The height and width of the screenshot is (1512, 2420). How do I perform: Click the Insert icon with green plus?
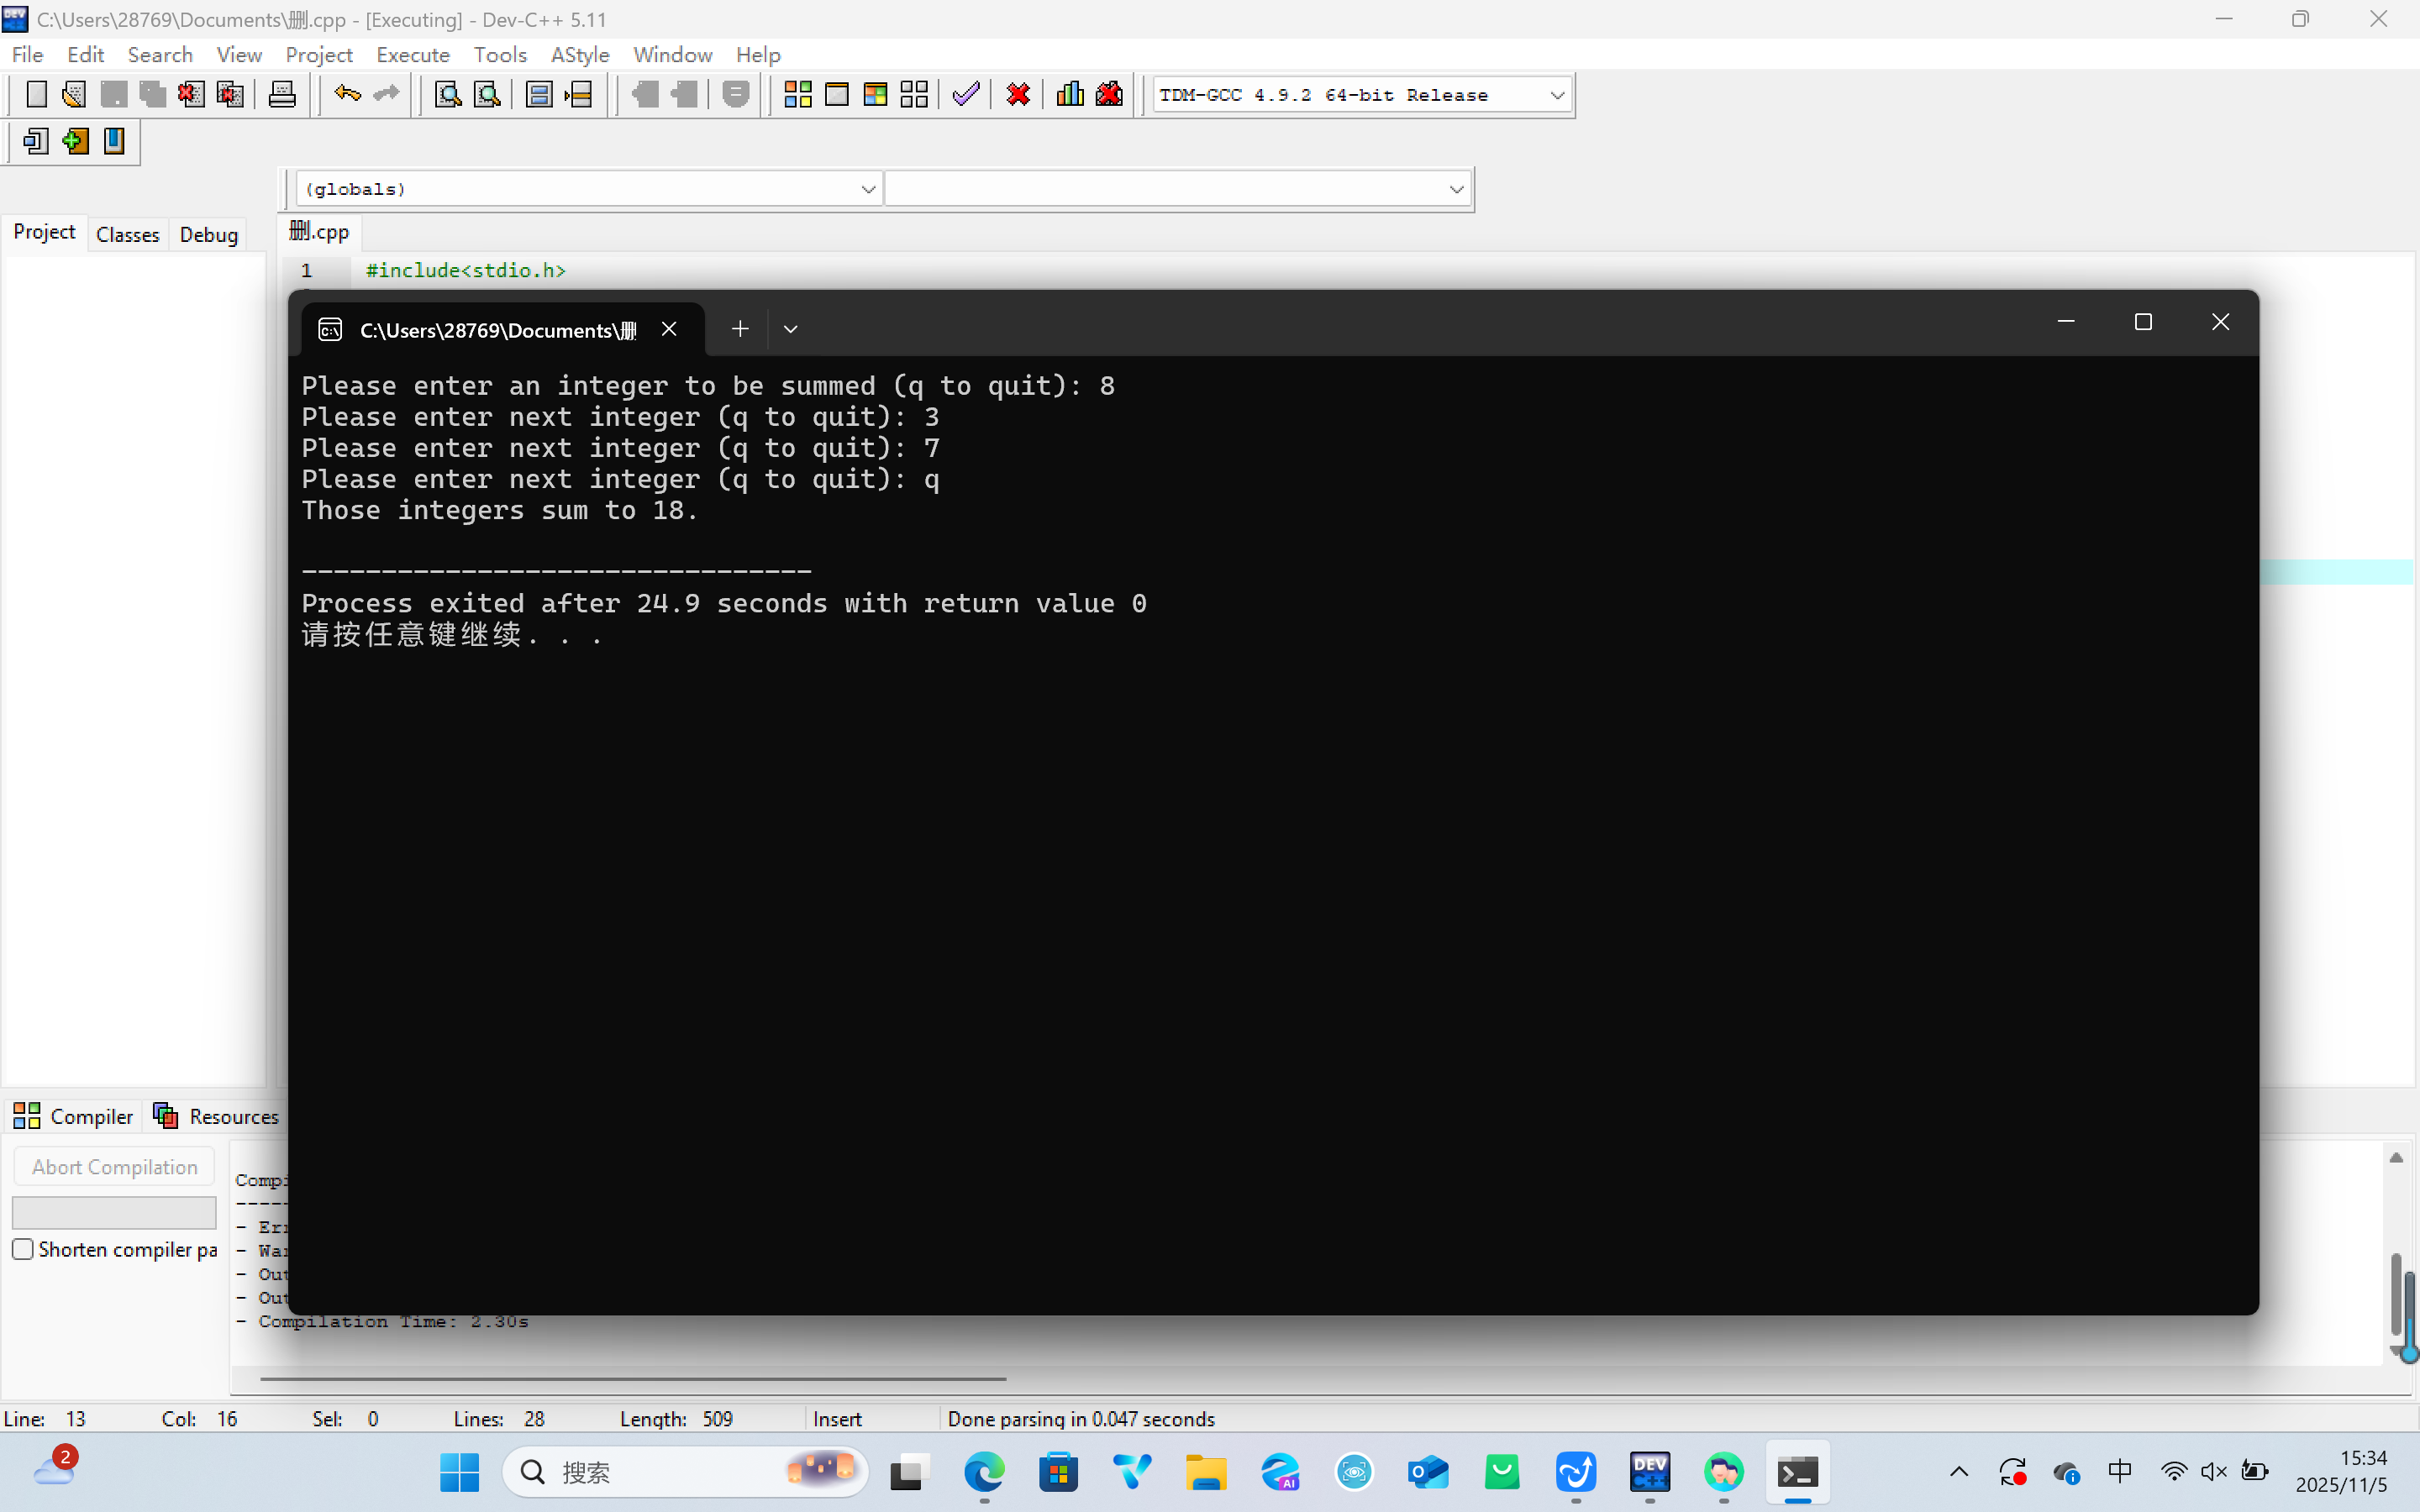pyautogui.click(x=75, y=141)
